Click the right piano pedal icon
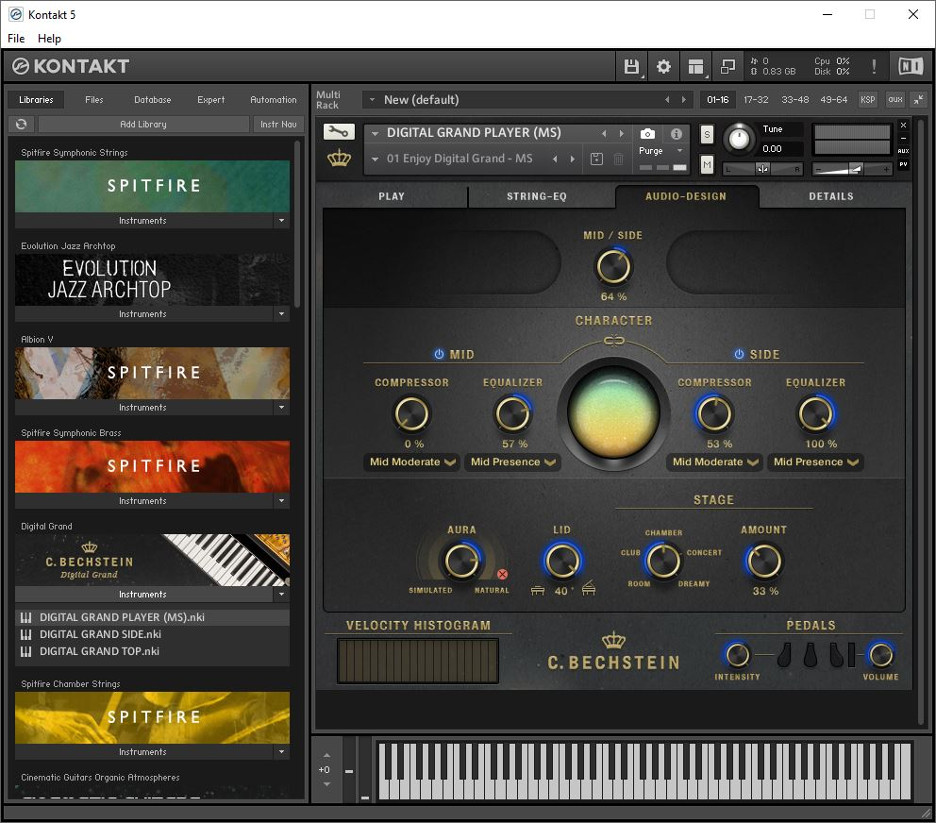The height and width of the screenshot is (823, 936). click(x=836, y=655)
